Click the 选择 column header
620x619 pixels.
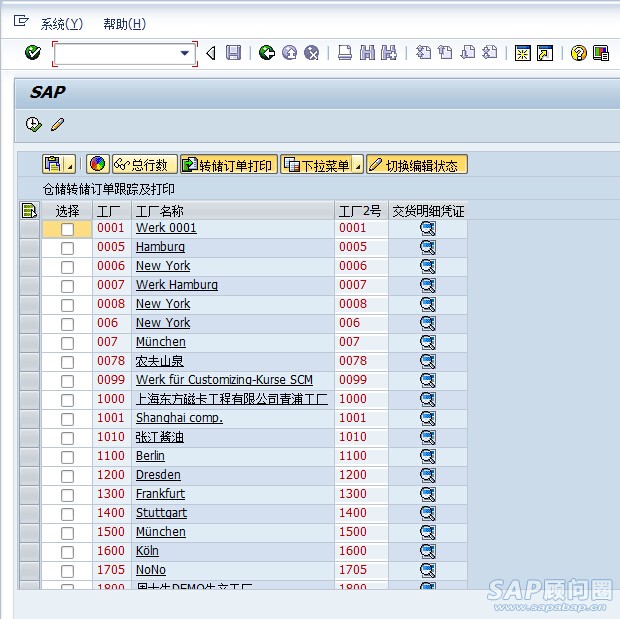pyautogui.click(x=67, y=210)
